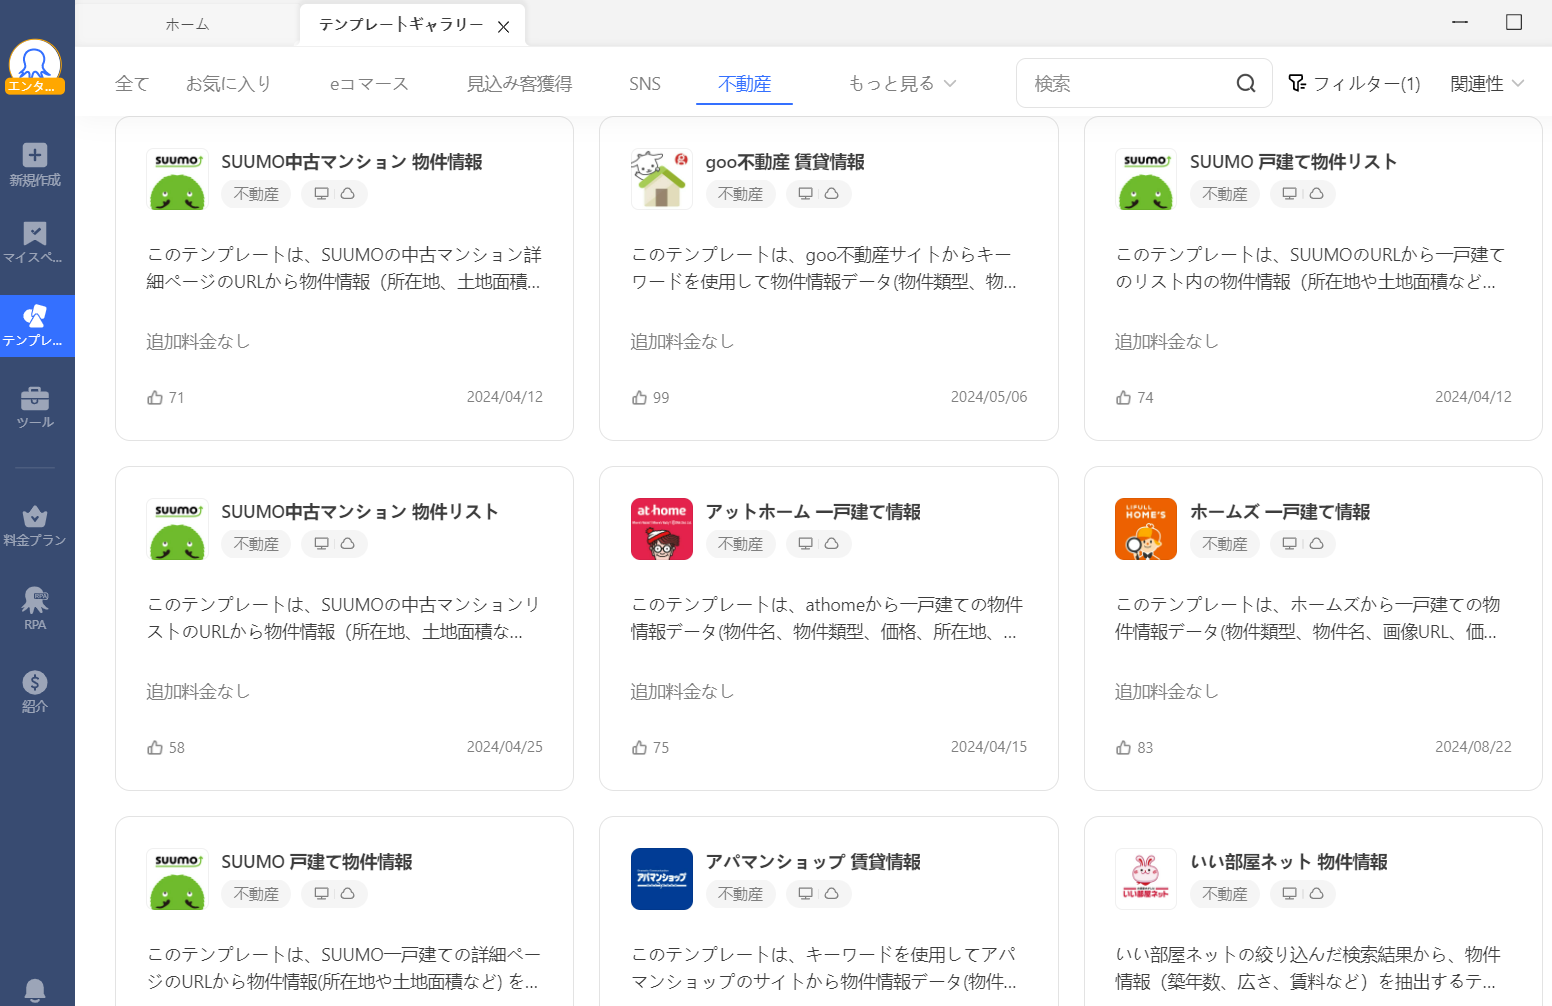Viewport: 1552px width, 1006px height.
Task: Open the マイスペース sidebar icon
Action: (x=35, y=246)
